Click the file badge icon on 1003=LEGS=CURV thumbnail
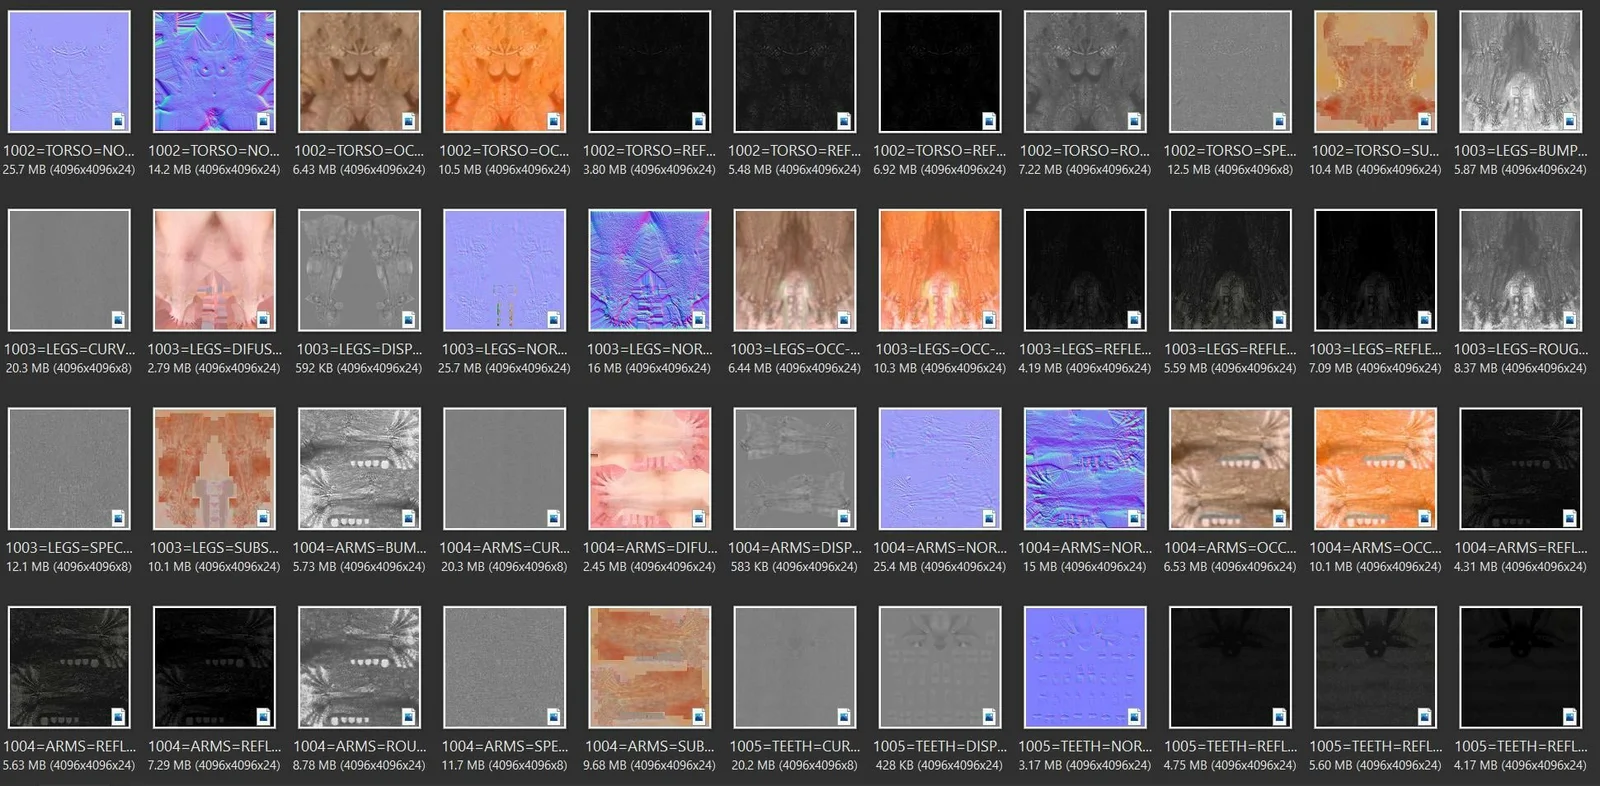The height and width of the screenshot is (786, 1600). tap(118, 320)
